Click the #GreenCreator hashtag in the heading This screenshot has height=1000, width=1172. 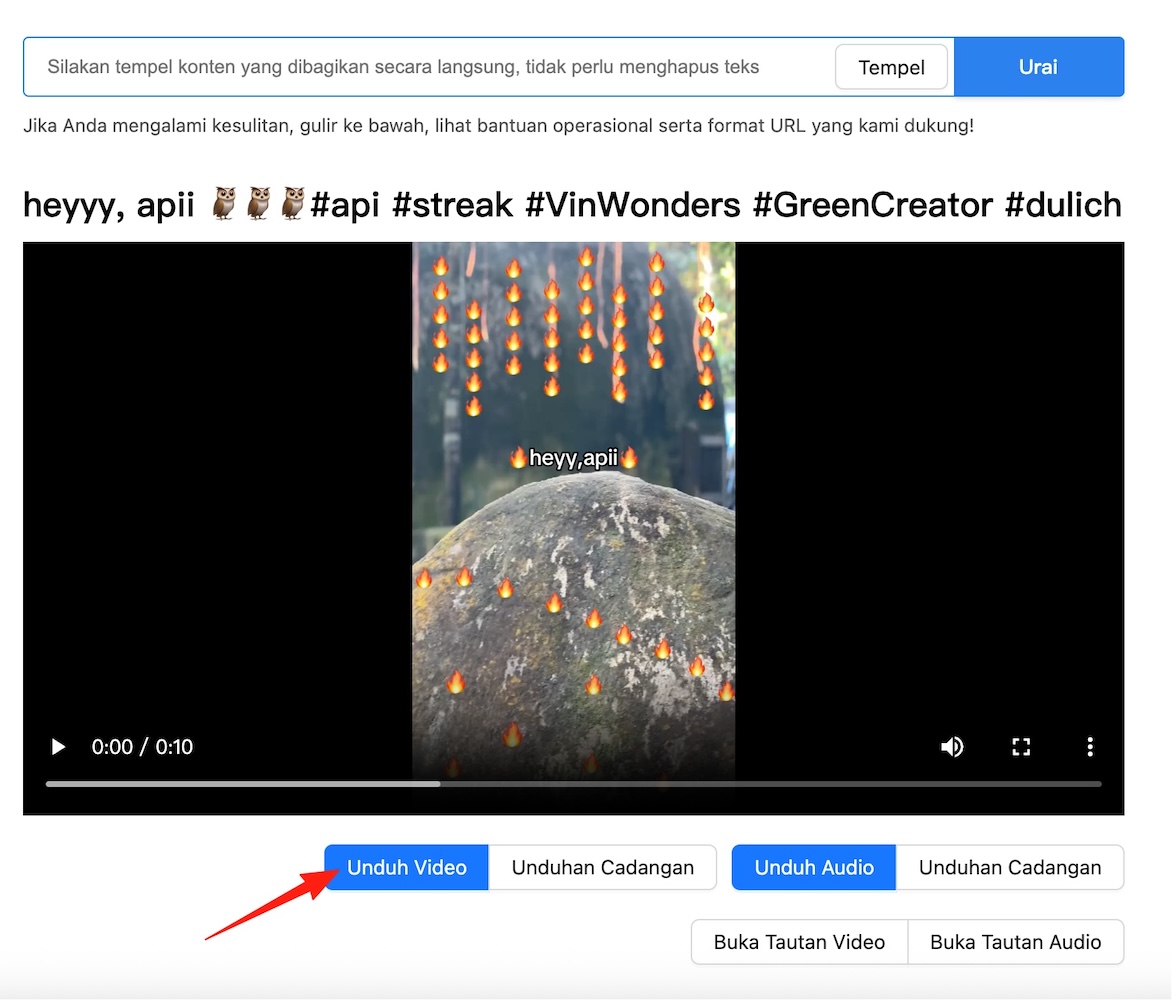[872, 205]
